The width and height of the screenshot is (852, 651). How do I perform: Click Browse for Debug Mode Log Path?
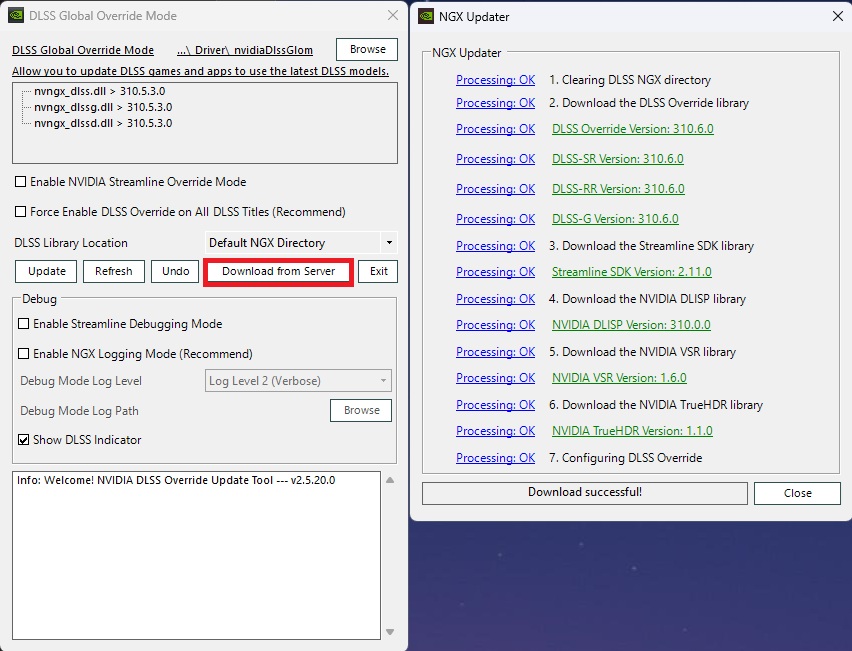point(361,410)
